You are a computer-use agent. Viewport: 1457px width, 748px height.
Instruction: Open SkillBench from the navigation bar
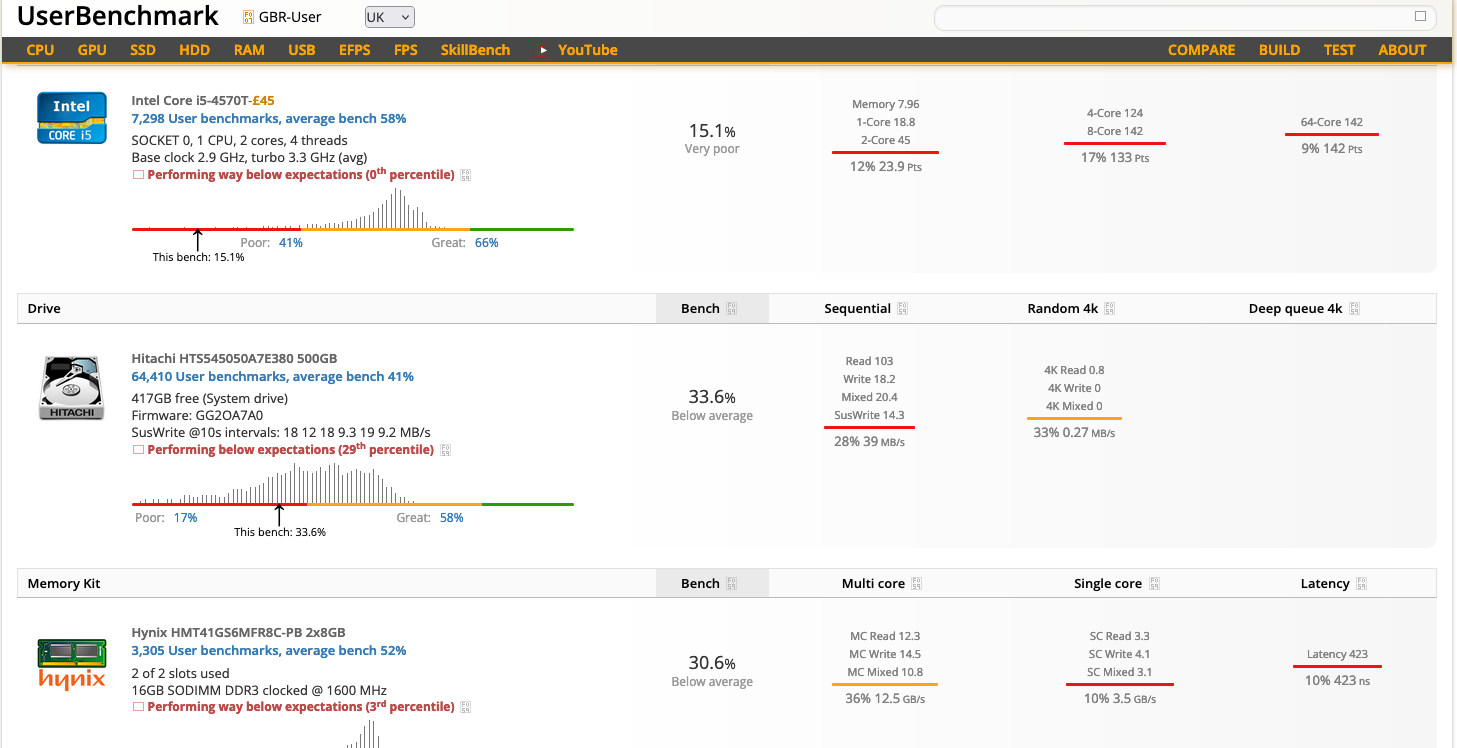click(475, 50)
